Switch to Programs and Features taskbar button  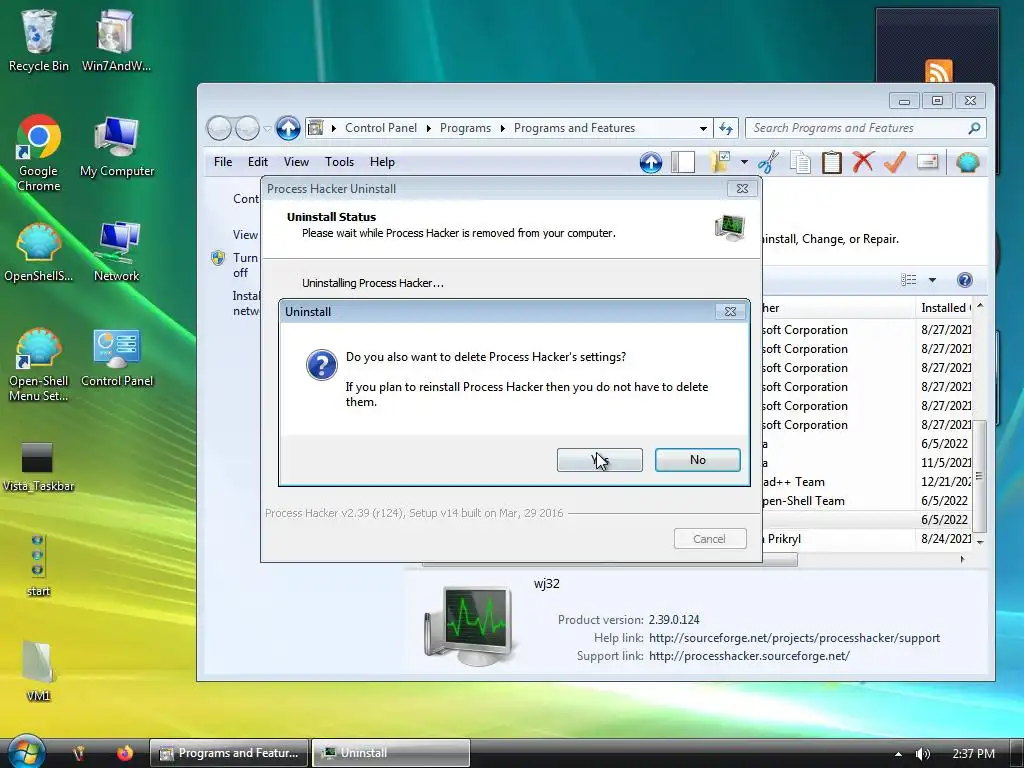[229, 753]
